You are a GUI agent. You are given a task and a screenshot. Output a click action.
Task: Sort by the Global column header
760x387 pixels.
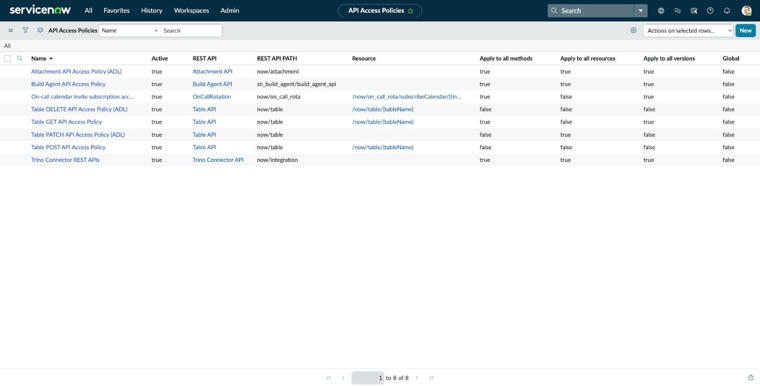[x=731, y=59]
